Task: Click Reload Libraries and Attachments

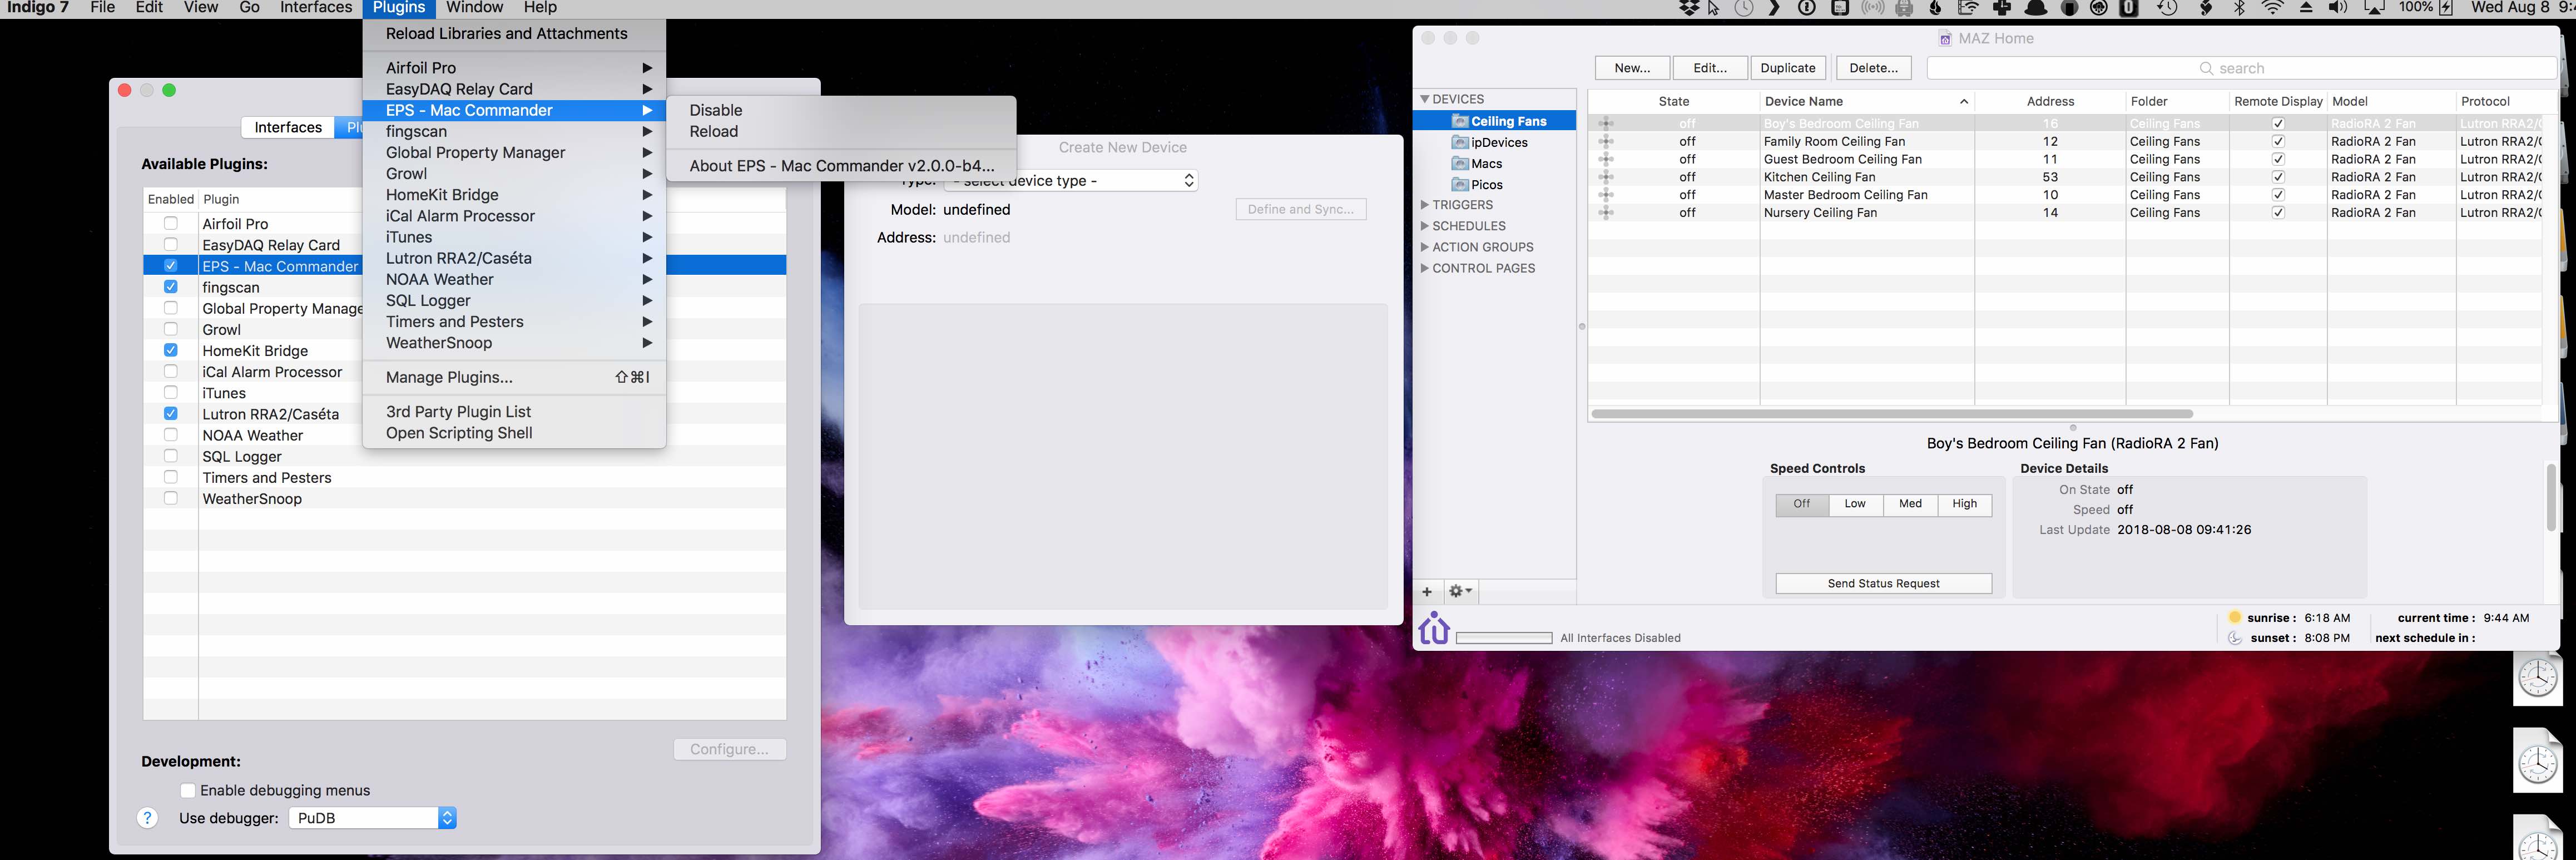Action: pyautogui.click(x=514, y=34)
